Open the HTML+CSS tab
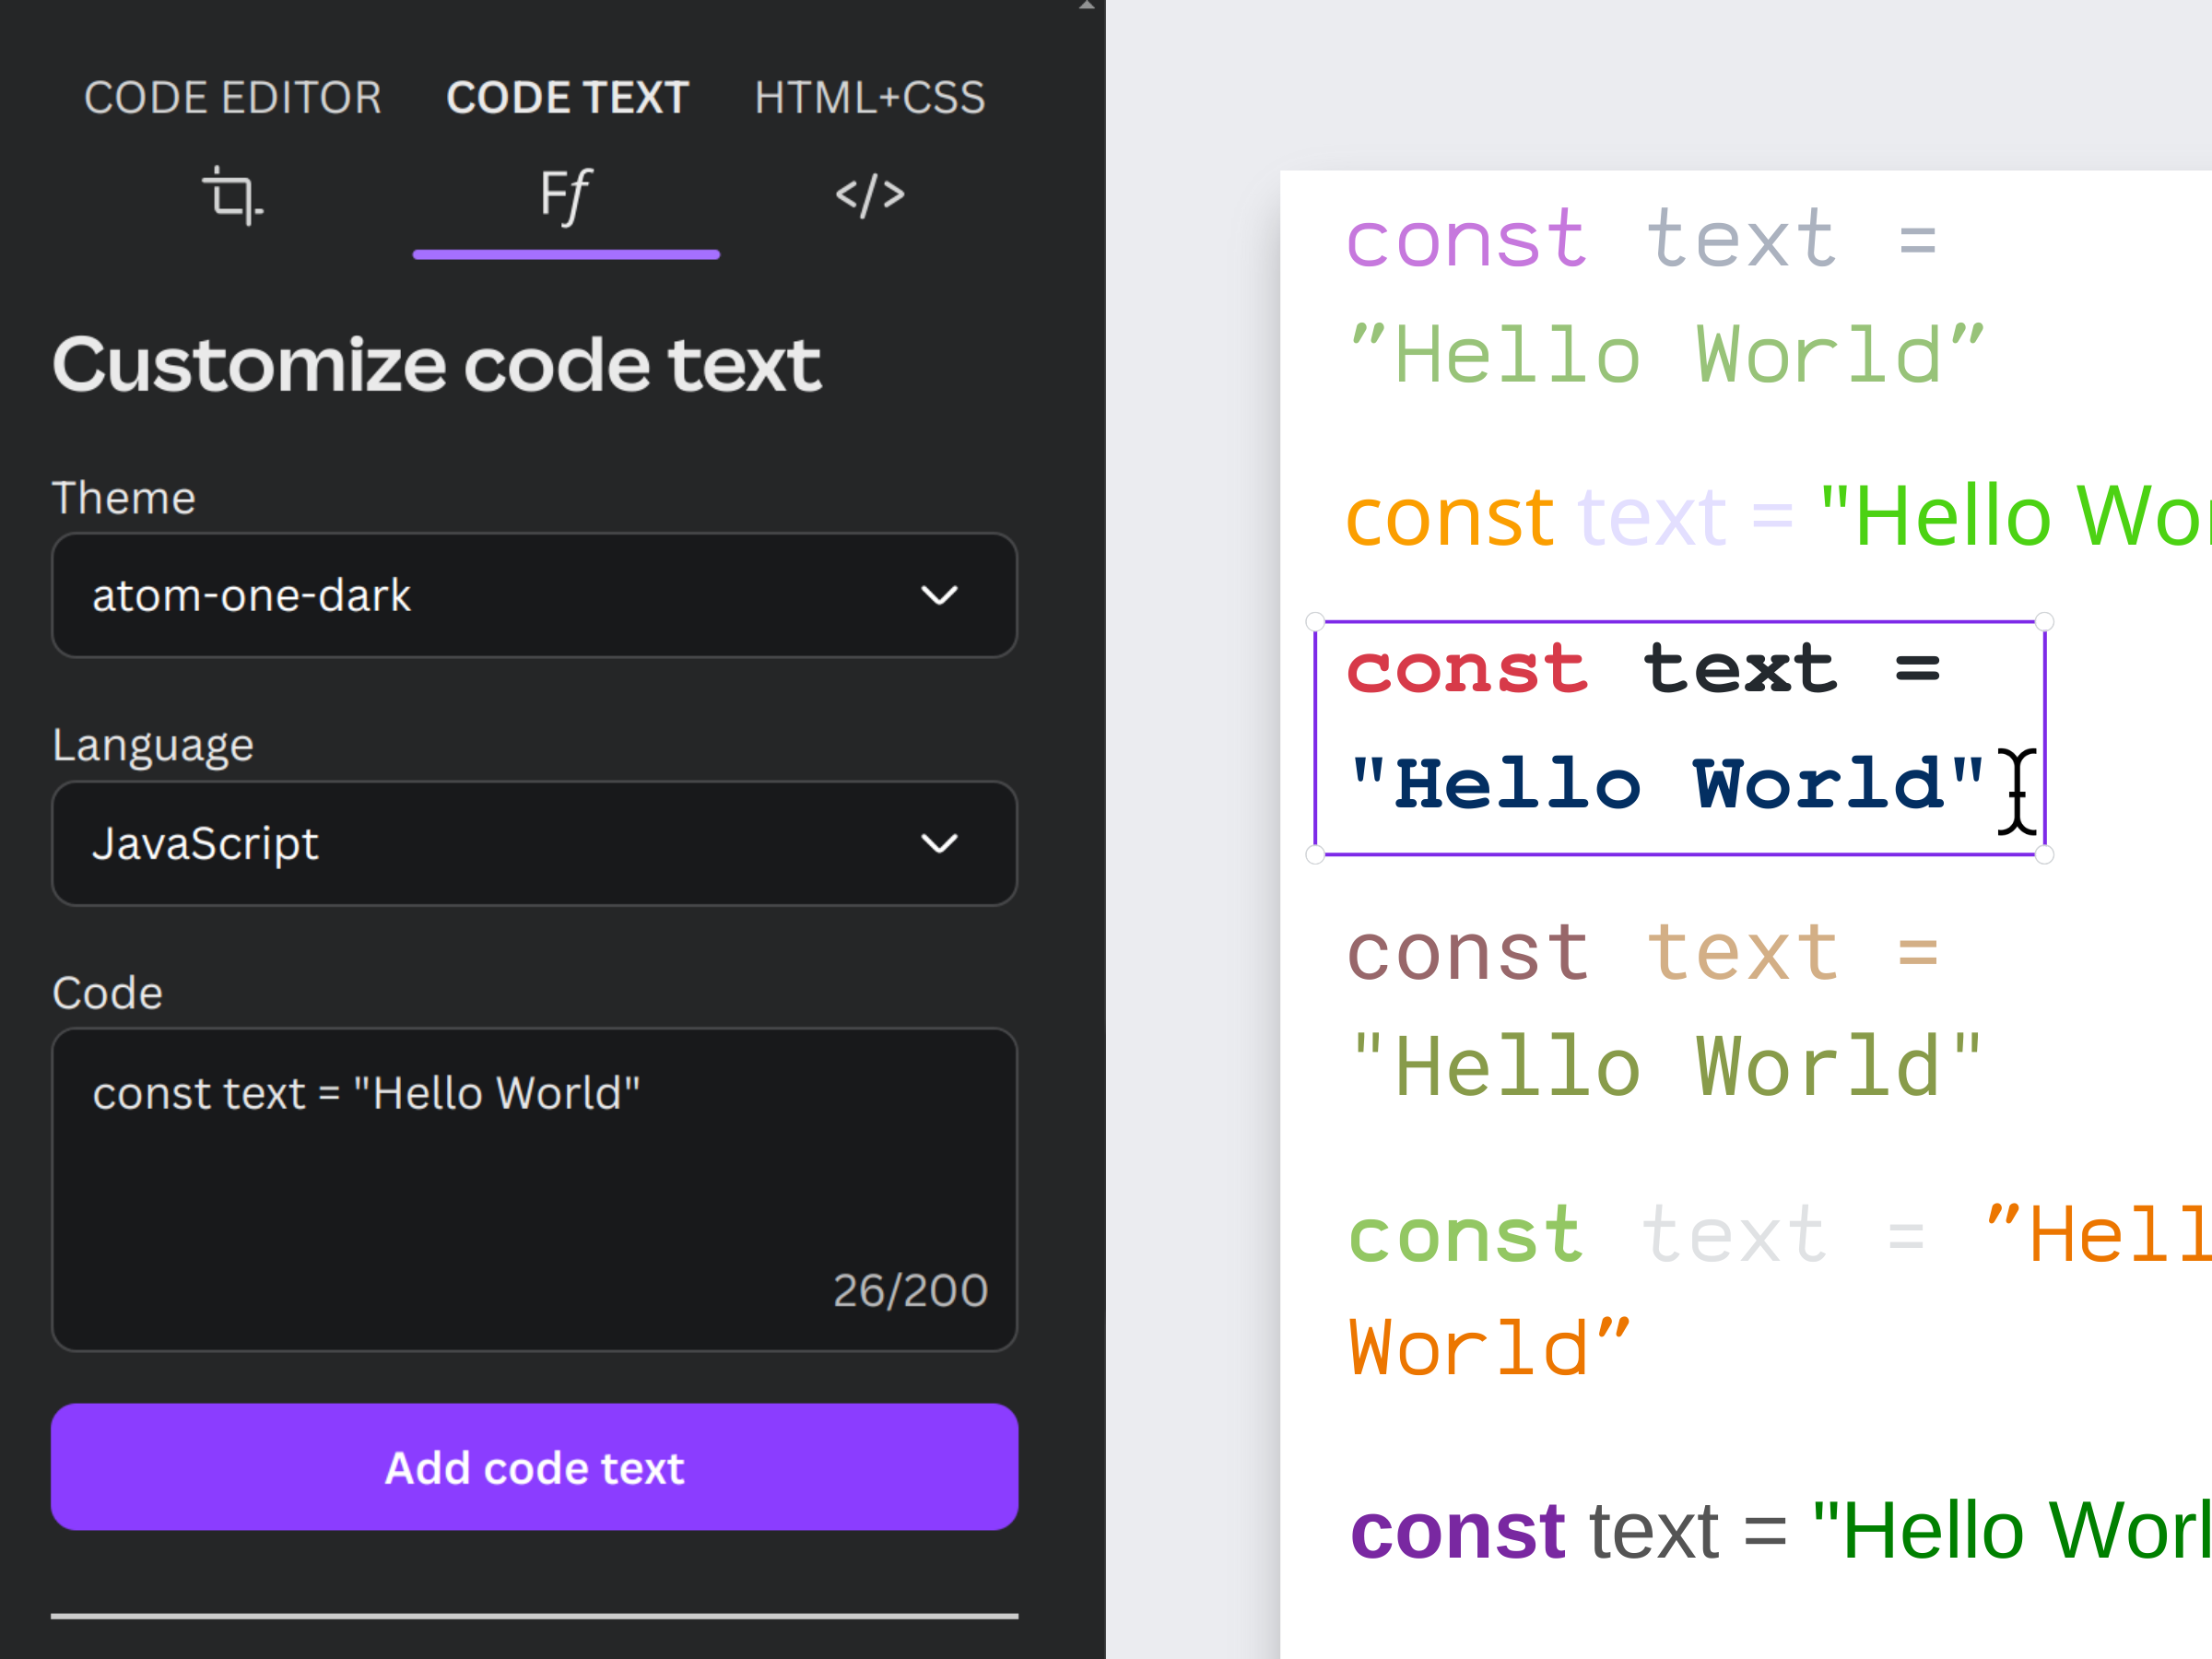 [870, 98]
